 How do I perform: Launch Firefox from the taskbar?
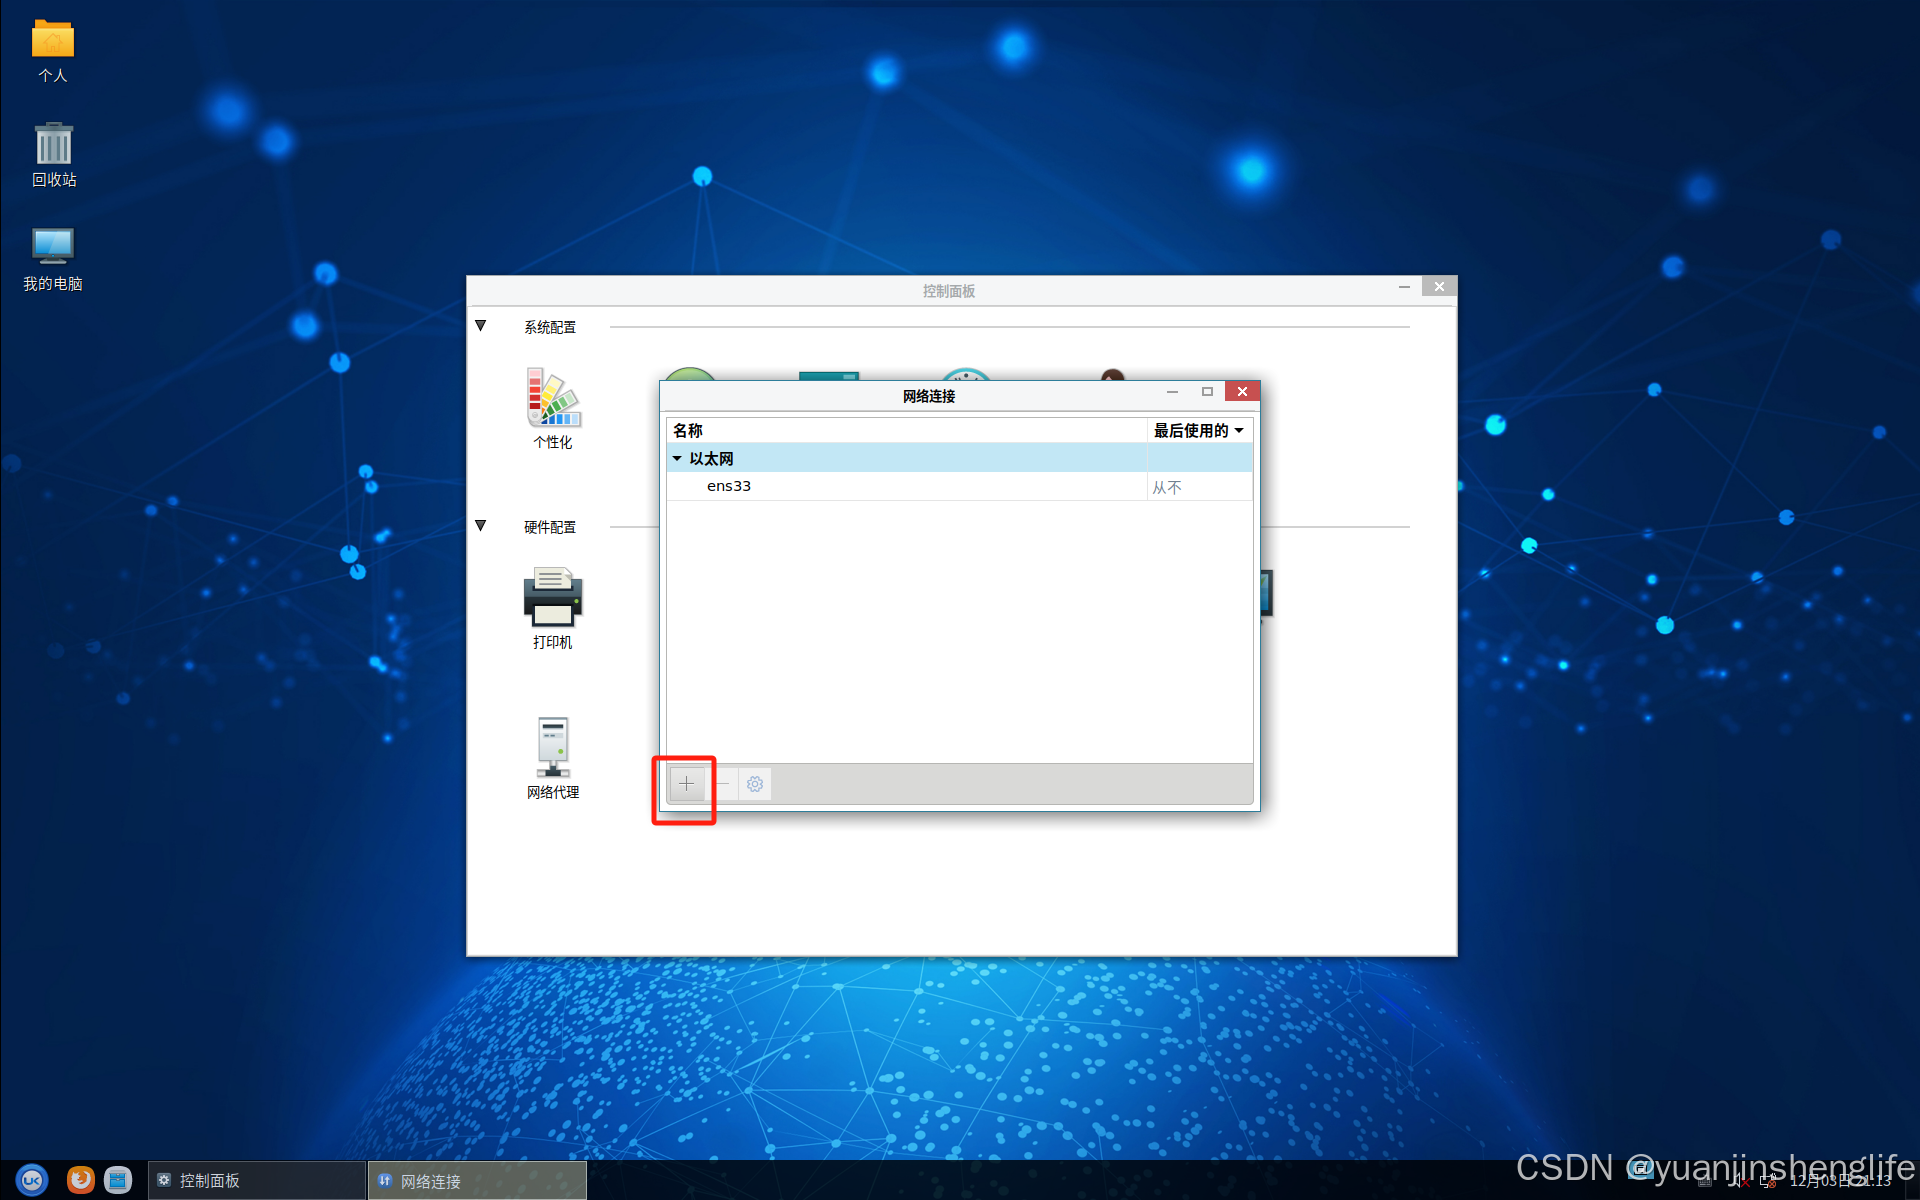(80, 1180)
